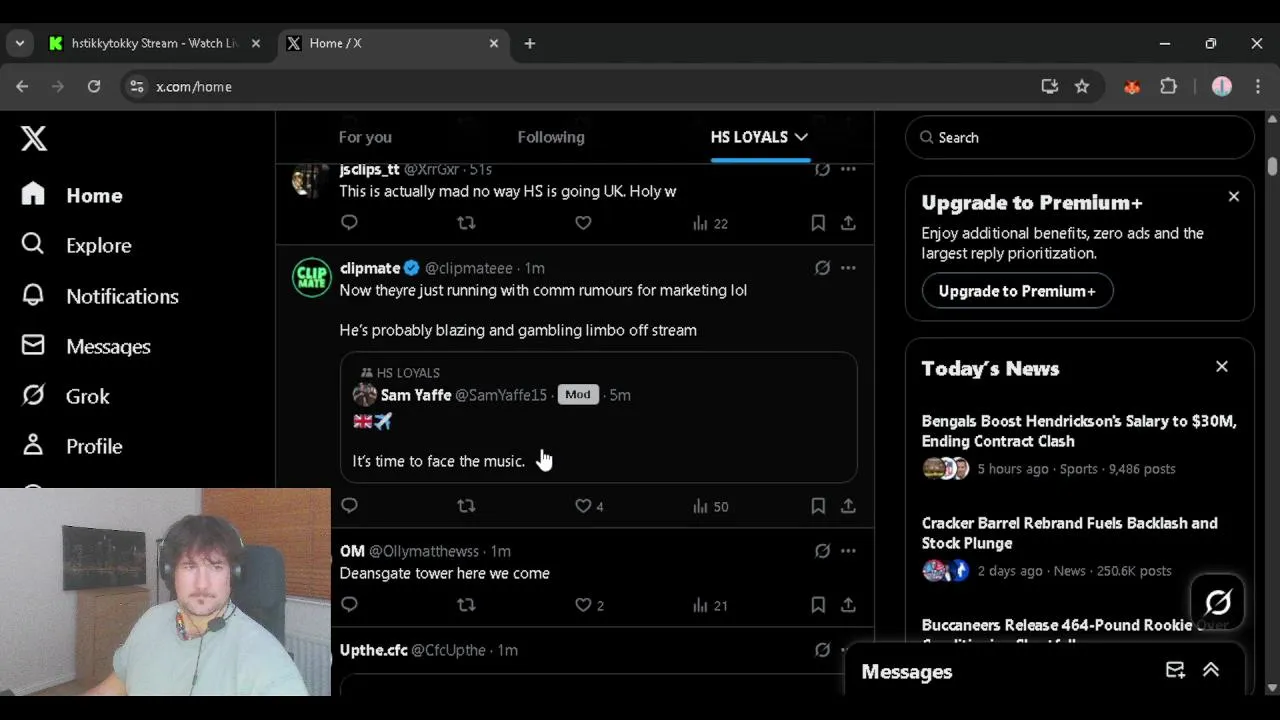Click Upgrade to Premium+ button
This screenshot has height=720, width=1280.
click(x=1017, y=291)
